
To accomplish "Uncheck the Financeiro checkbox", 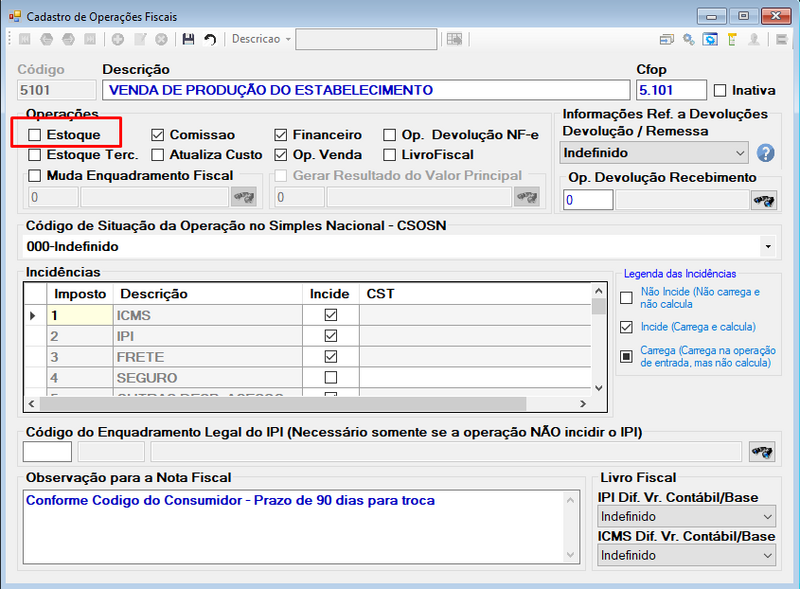I will pyautogui.click(x=281, y=135).
